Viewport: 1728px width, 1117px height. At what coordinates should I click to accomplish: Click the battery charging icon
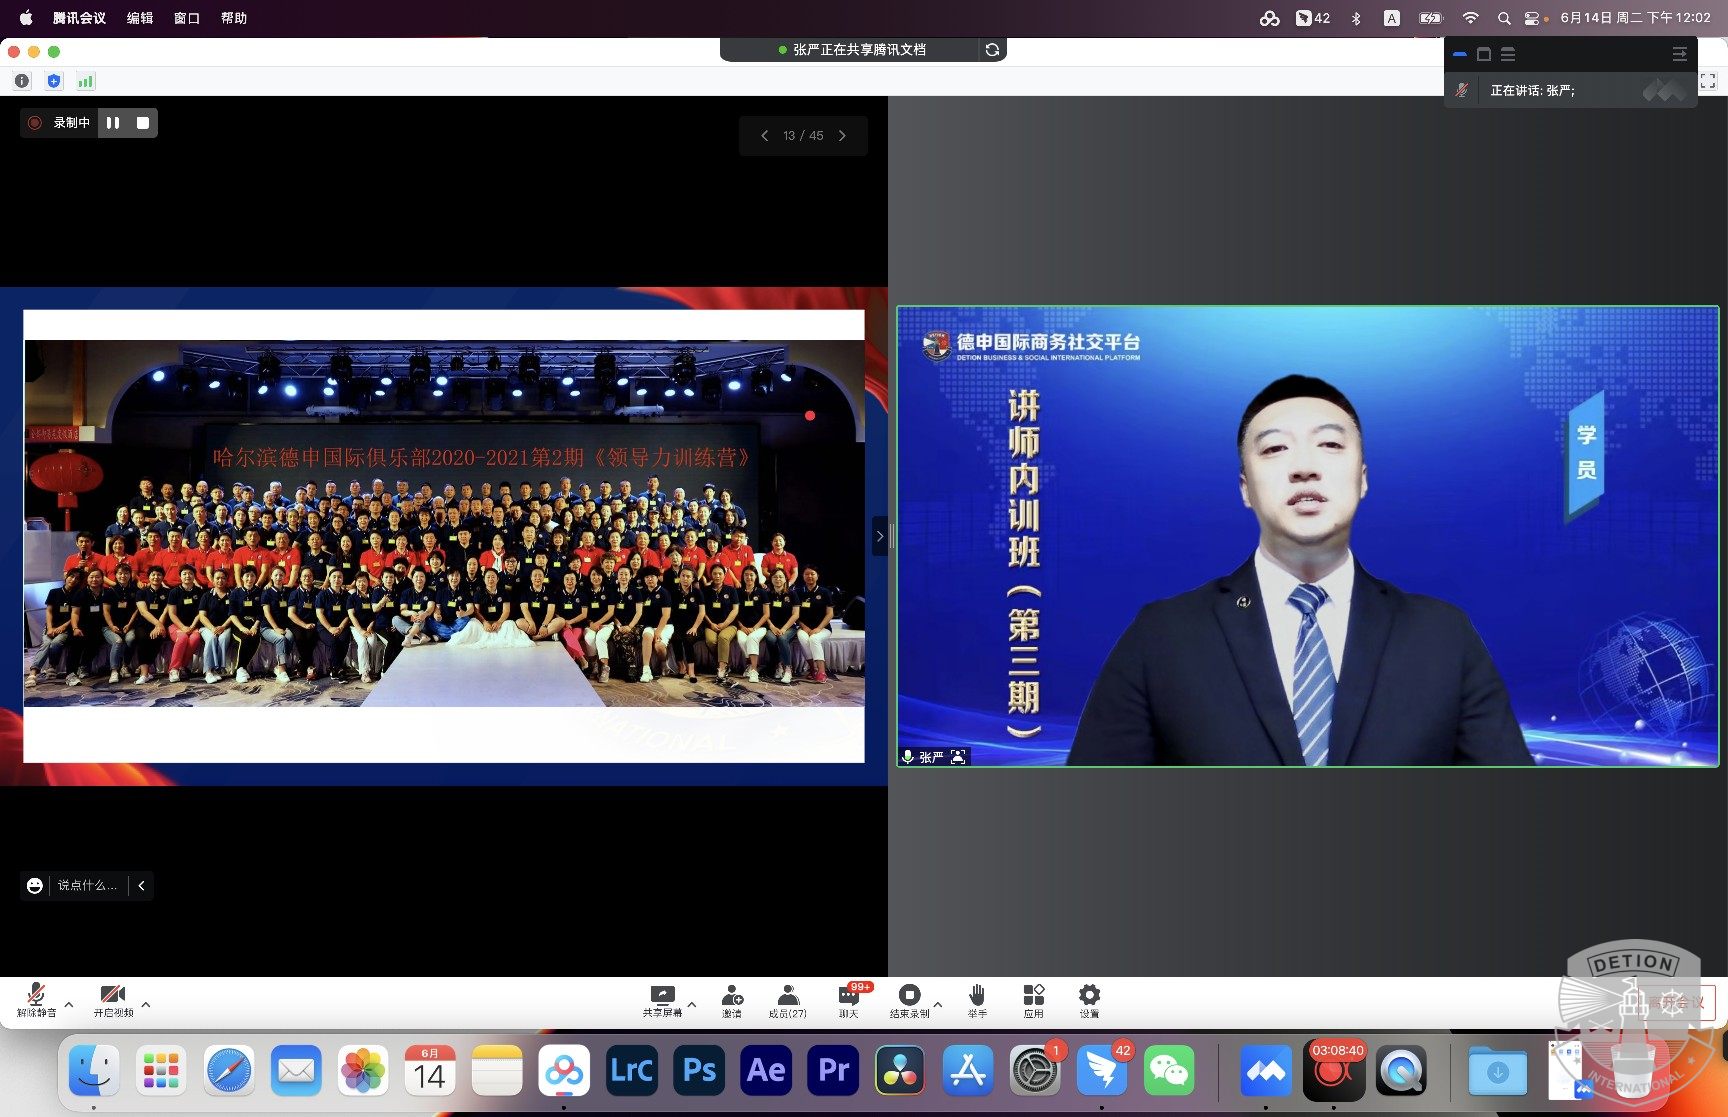point(1431,18)
